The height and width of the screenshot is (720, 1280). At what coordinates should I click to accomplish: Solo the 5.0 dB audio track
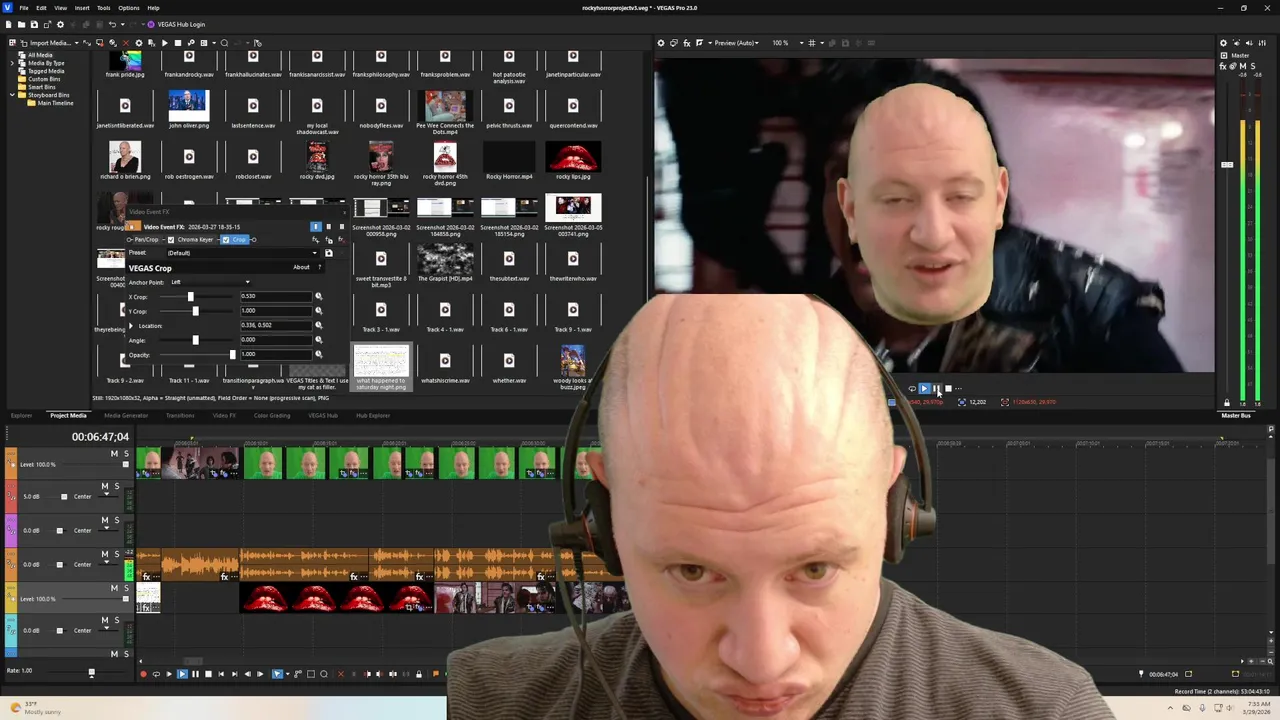click(117, 486)
